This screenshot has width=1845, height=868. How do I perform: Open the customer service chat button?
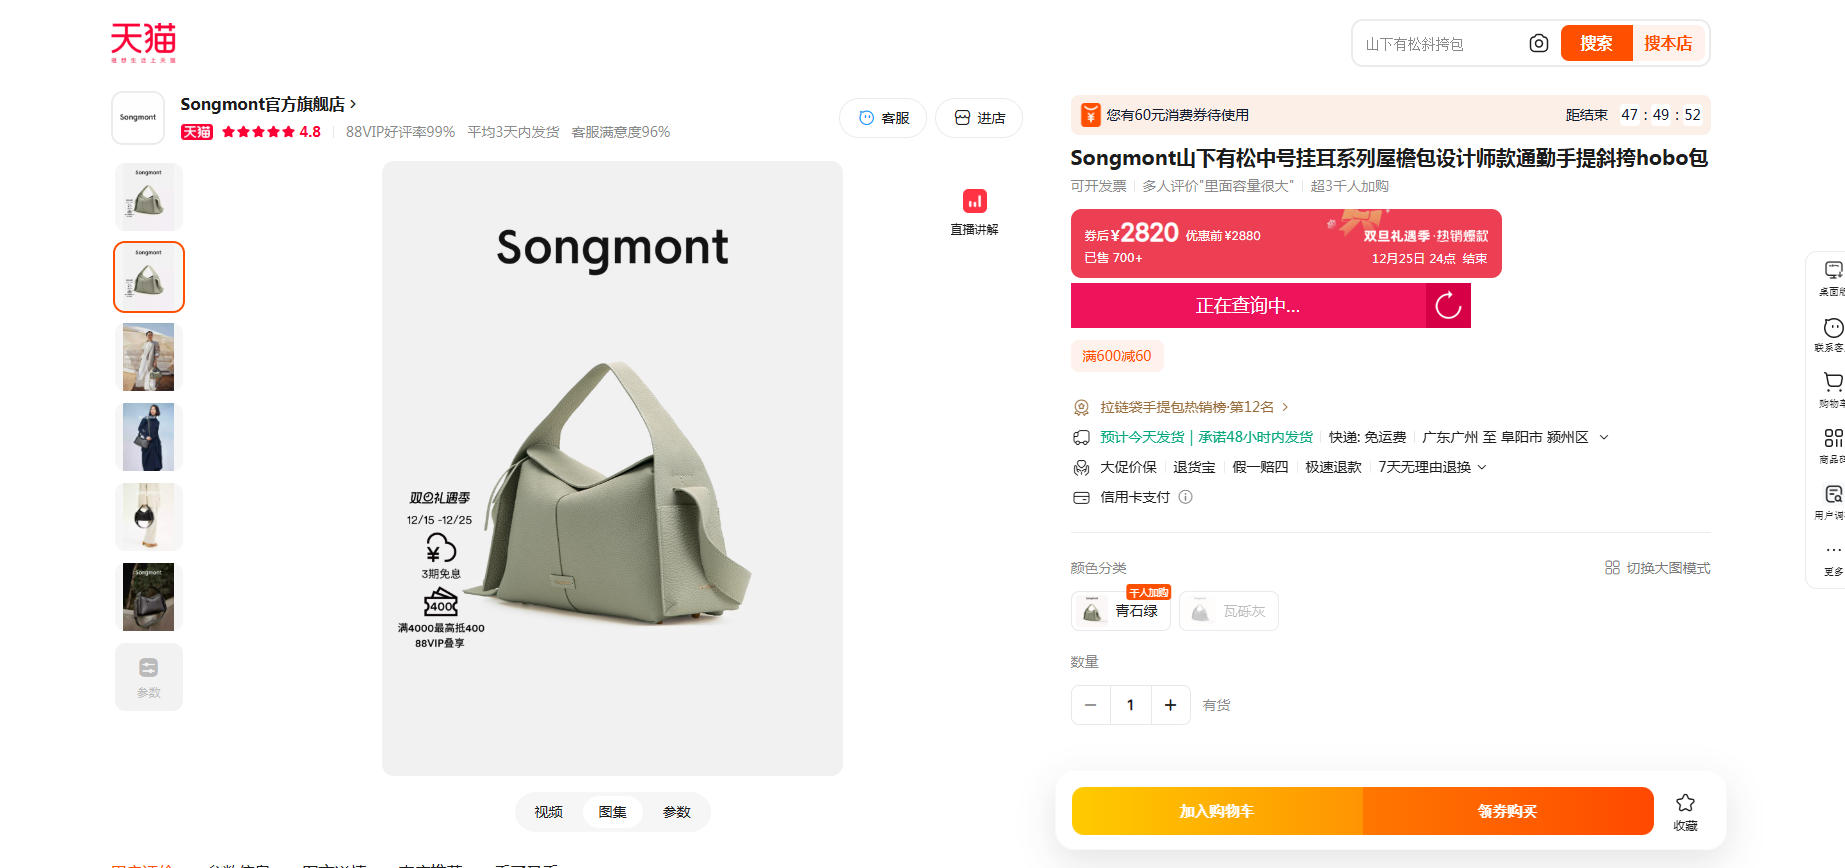coord(883,118)
